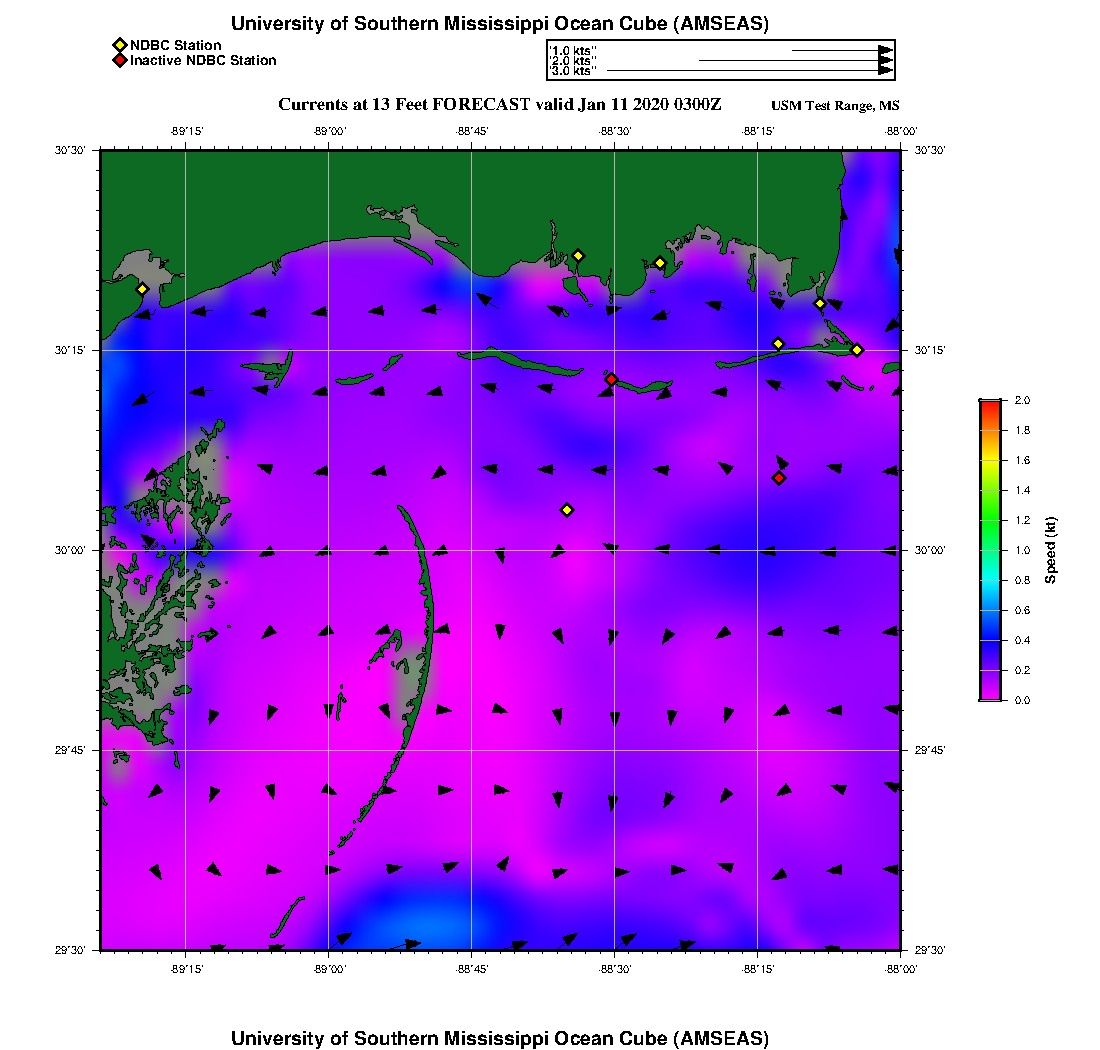Viewport: 1100px width, 1050px height.
Task: Click the USM Test Range, MS label
Action: click(835, 106)
